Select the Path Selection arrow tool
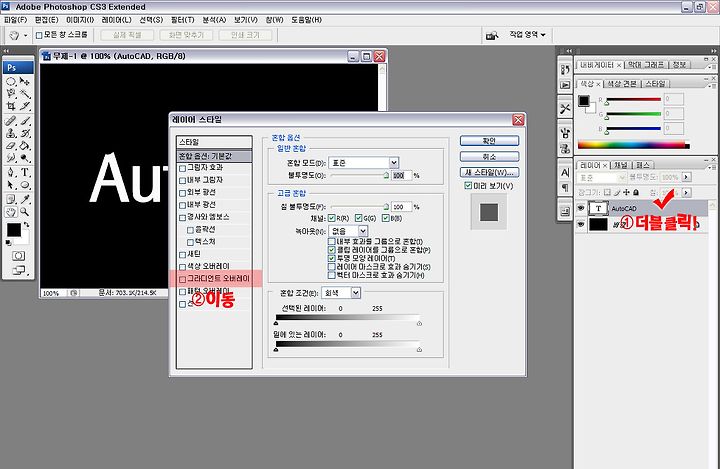Screen dimensions: 720x469 (x=11, y=185)
